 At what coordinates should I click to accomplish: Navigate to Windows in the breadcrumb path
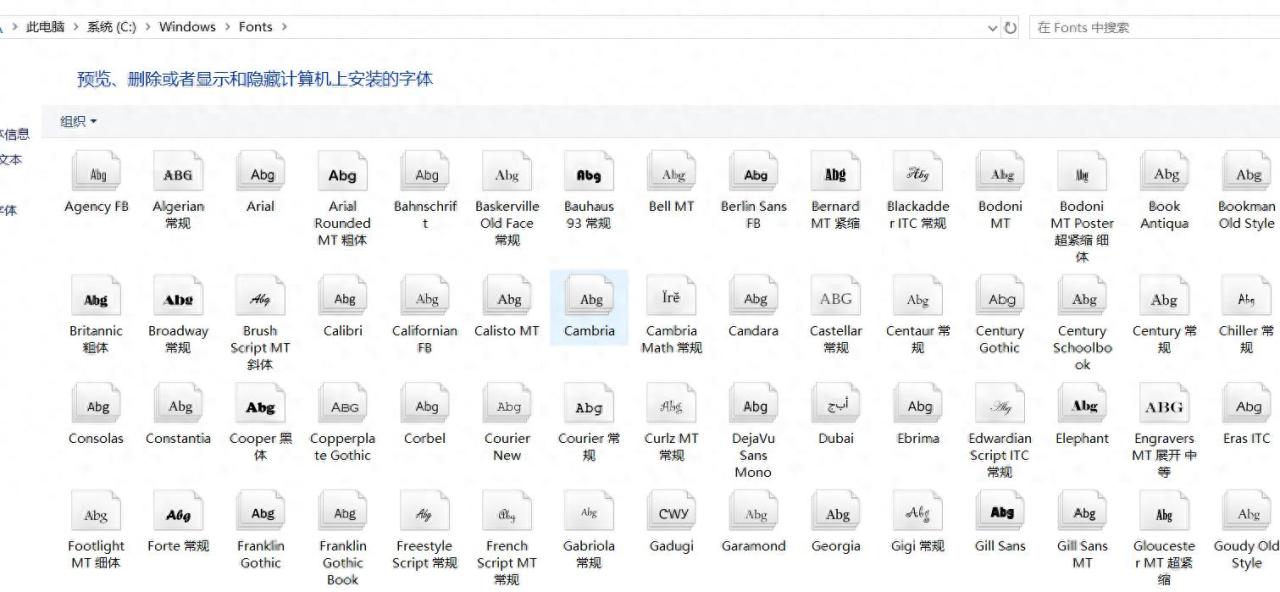point(187,27)
